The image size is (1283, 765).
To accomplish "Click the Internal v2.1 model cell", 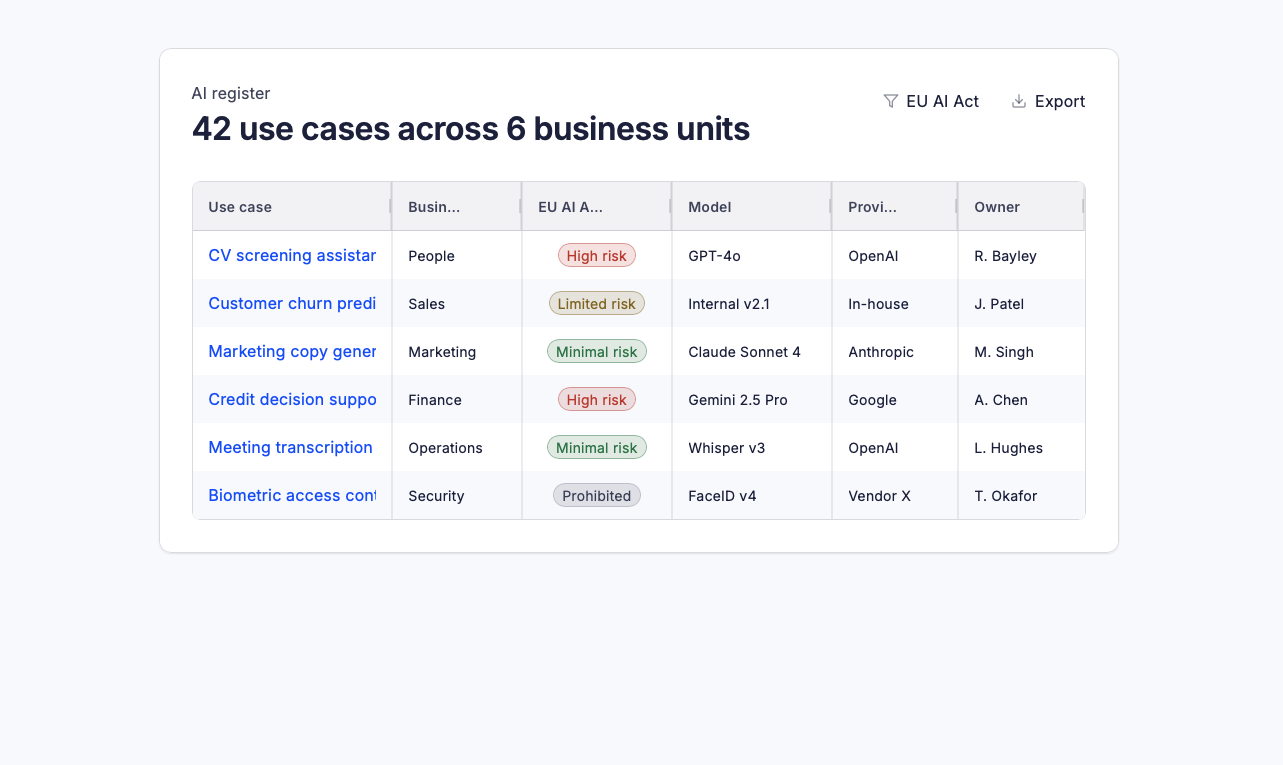I will tap(752, 303).
